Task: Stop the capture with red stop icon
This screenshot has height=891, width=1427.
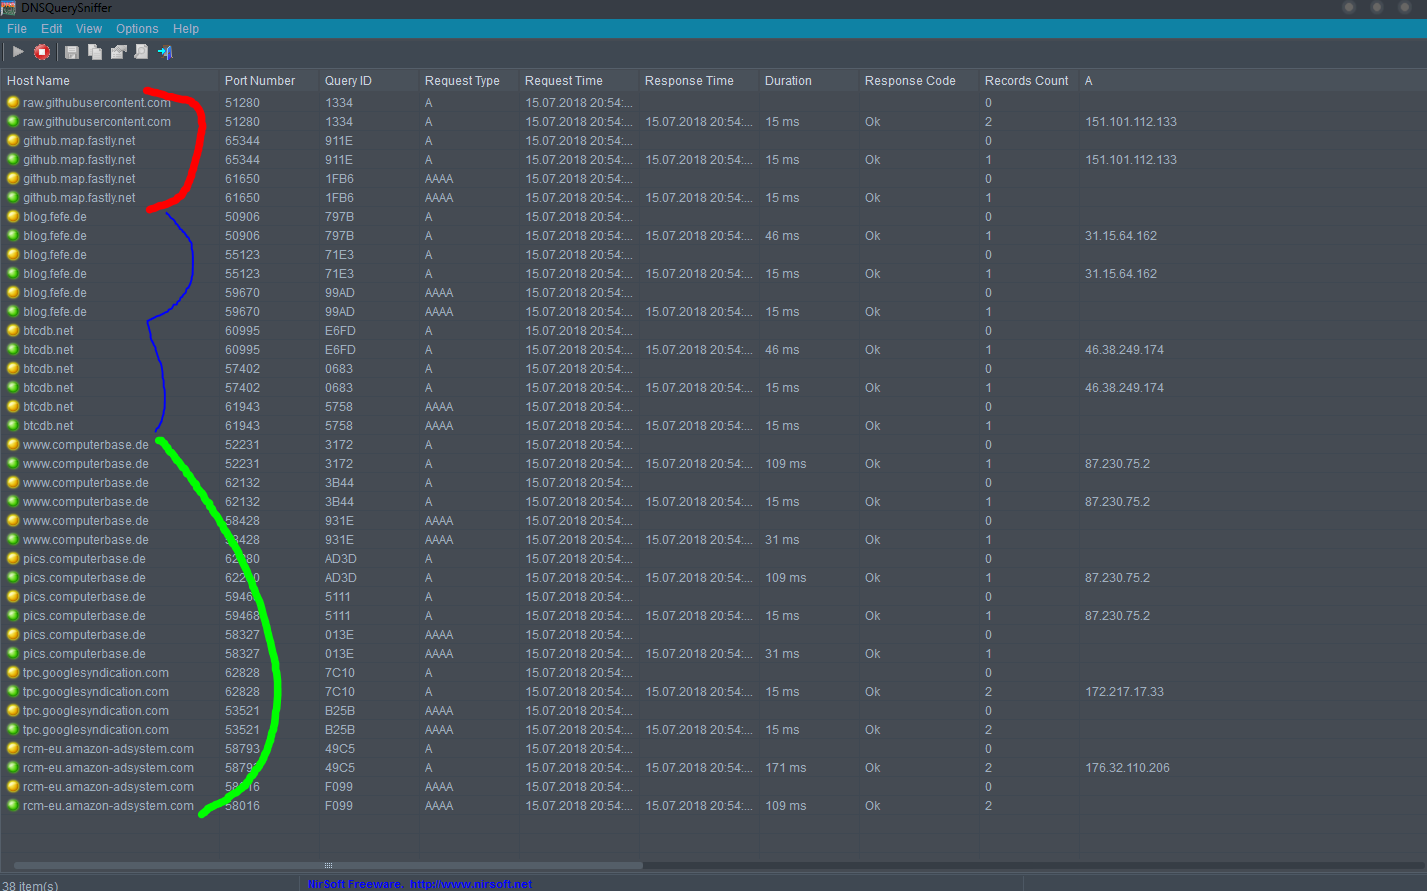Action: tap(42, 52)
